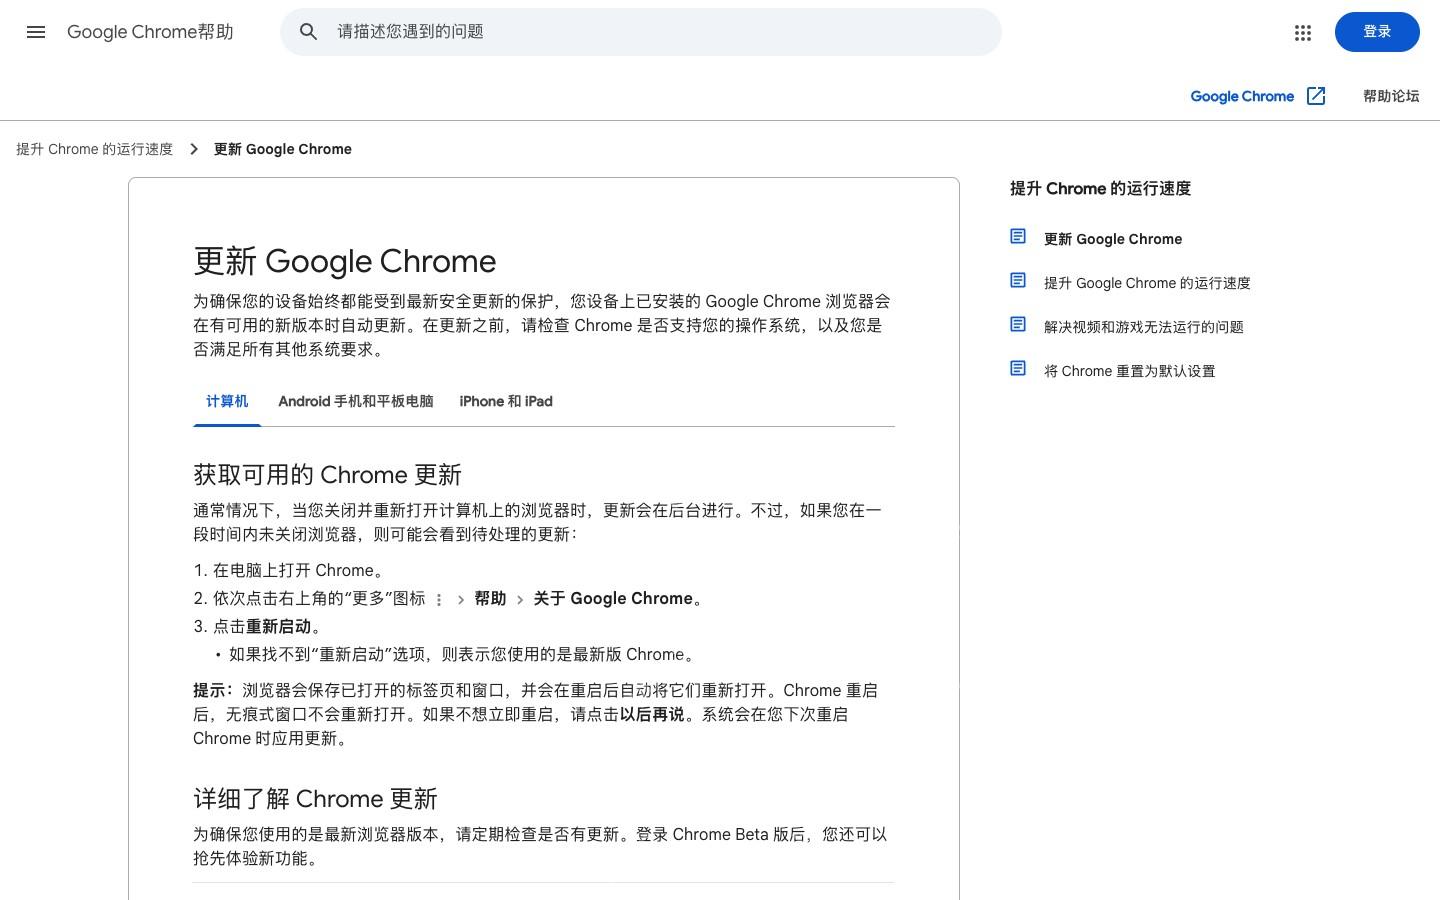
Task: Click the bold 帮助 text in step 2
Action: 490,599
